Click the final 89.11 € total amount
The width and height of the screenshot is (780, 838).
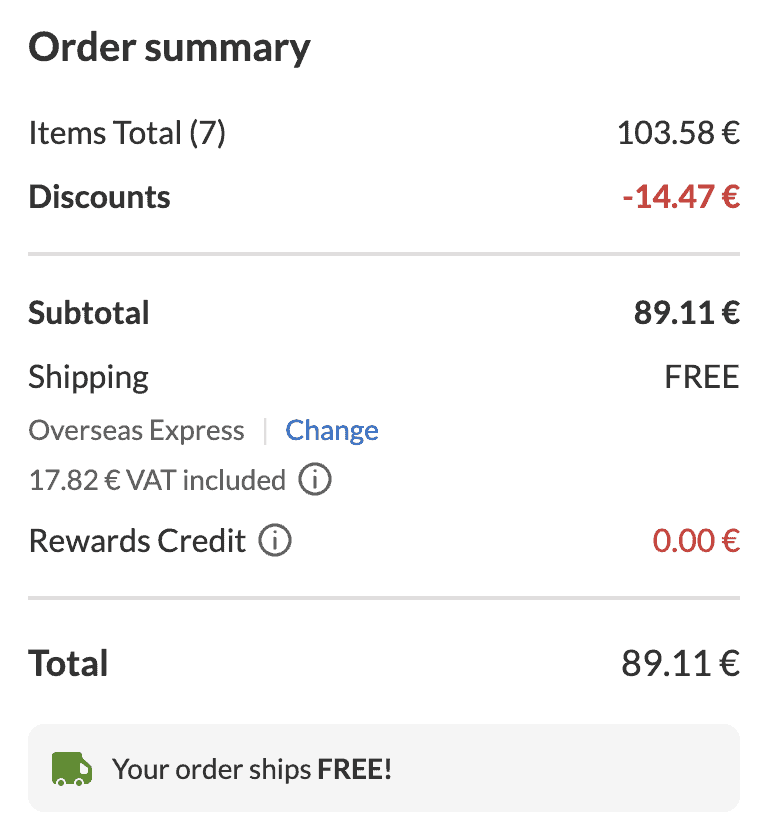[680, 664]
